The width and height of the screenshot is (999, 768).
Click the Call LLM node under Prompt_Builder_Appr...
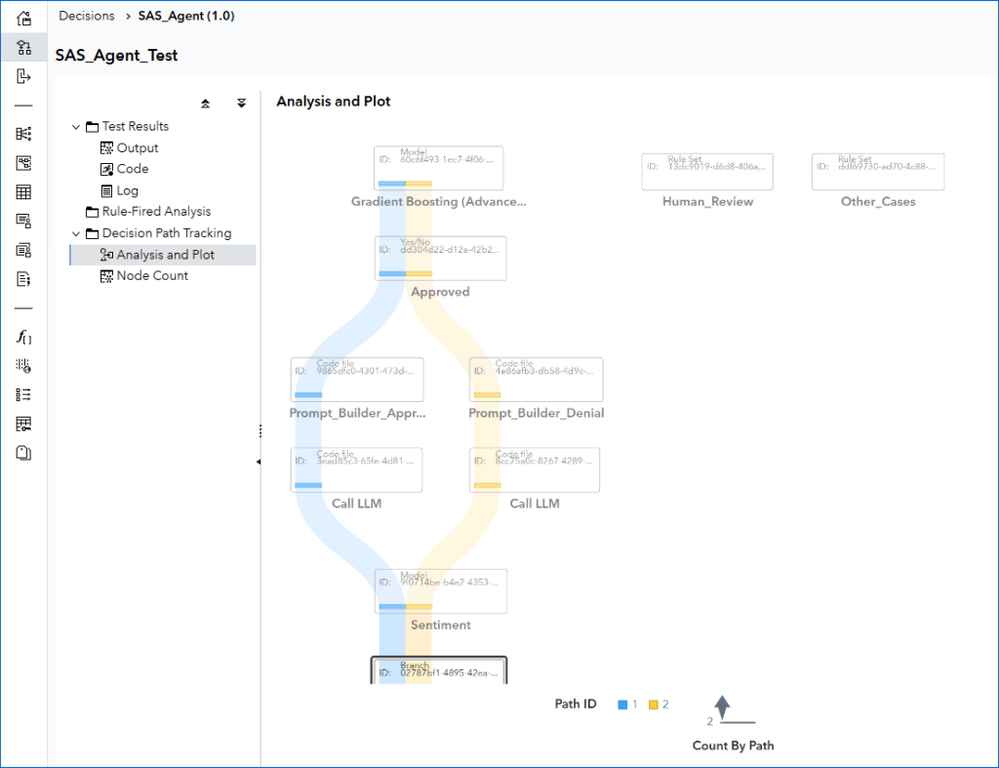(356, 470)
